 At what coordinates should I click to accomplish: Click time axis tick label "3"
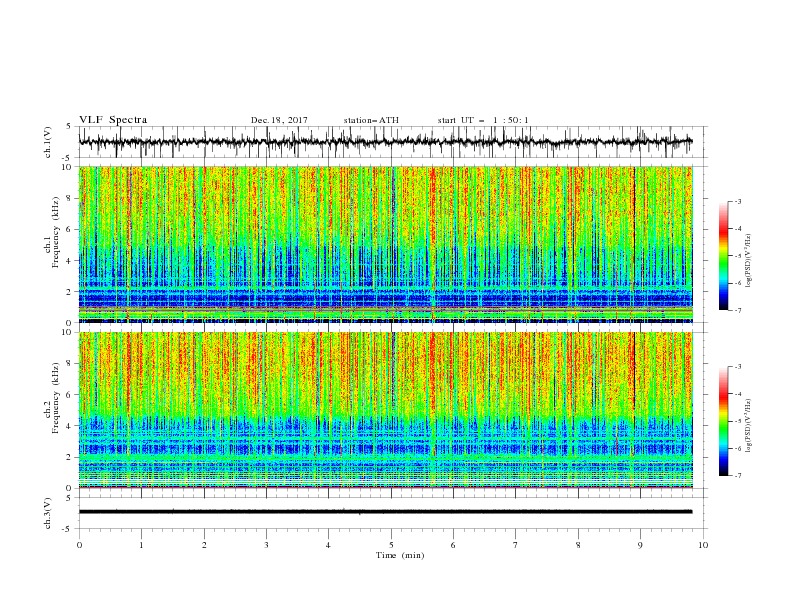[266, 545]
